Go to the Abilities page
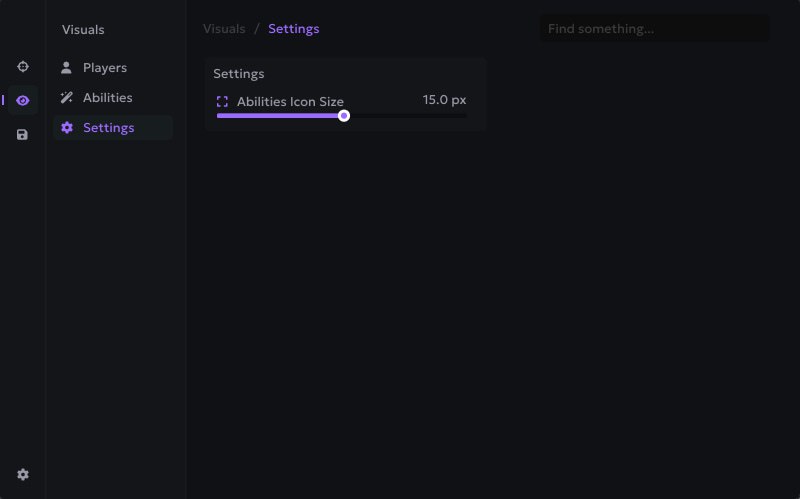Screen dimensions: 800x499 coord(108,98)
